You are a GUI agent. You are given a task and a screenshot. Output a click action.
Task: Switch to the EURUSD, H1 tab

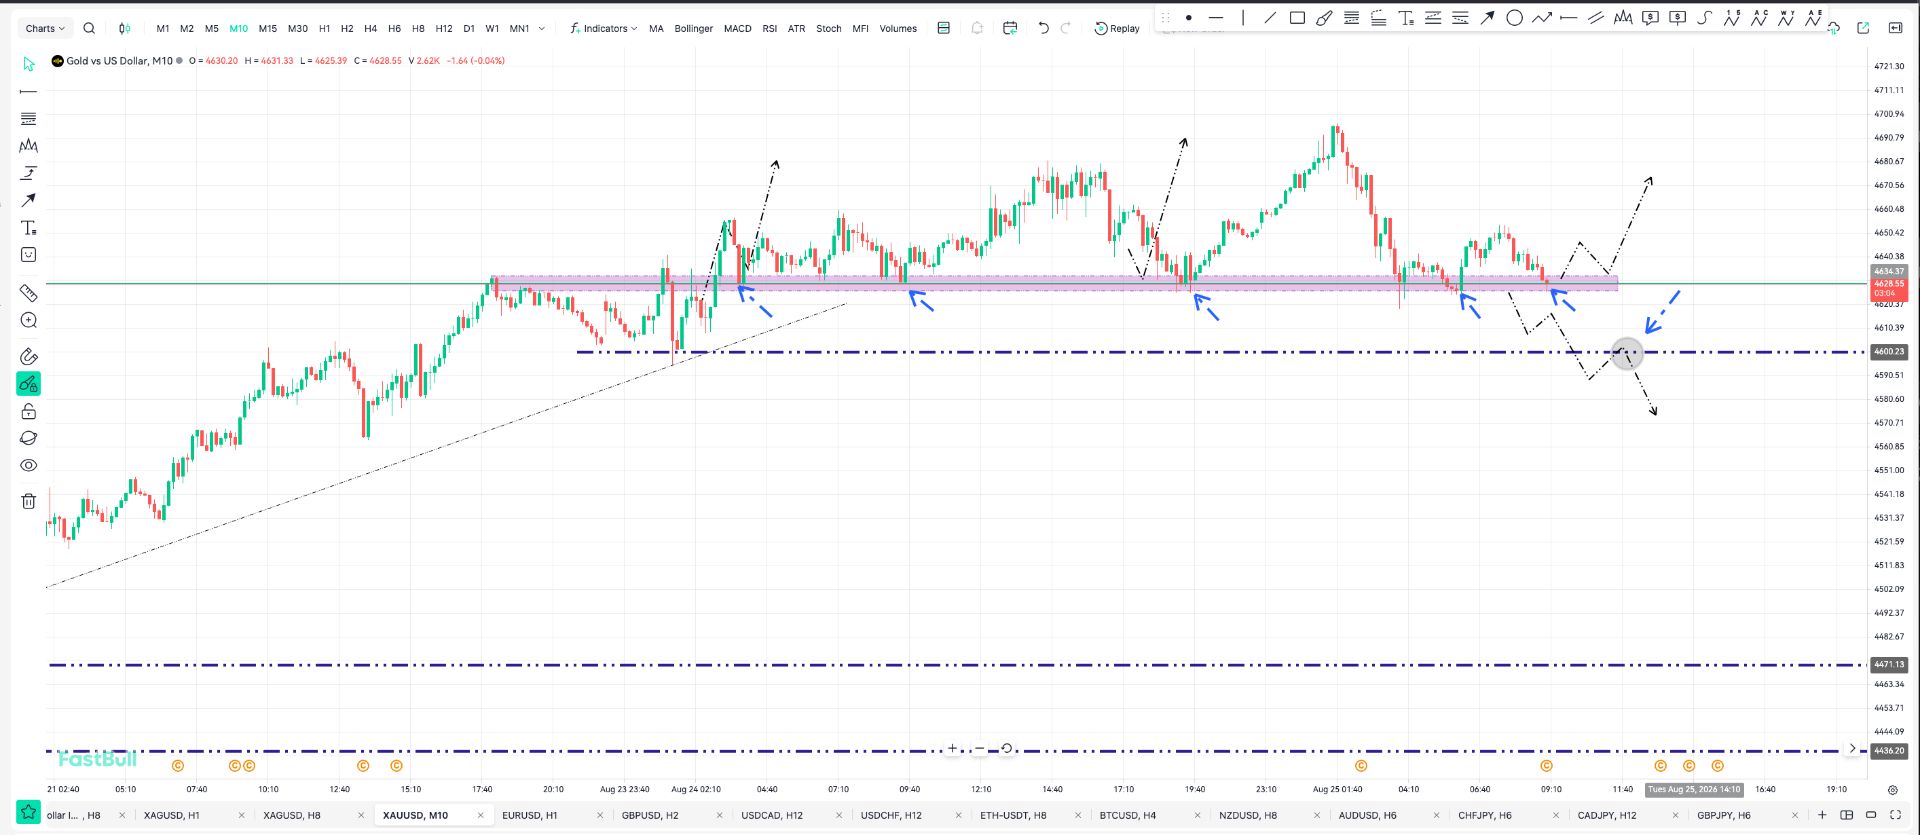(530, 815)
